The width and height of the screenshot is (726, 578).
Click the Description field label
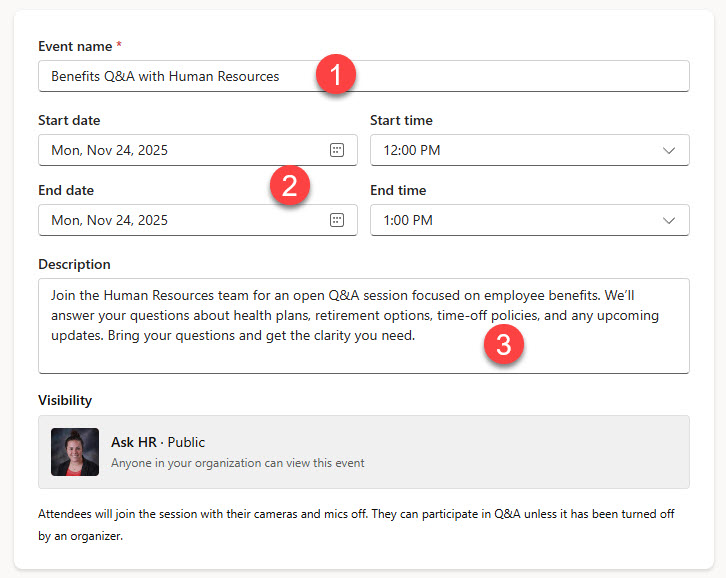tap(74, 264)
